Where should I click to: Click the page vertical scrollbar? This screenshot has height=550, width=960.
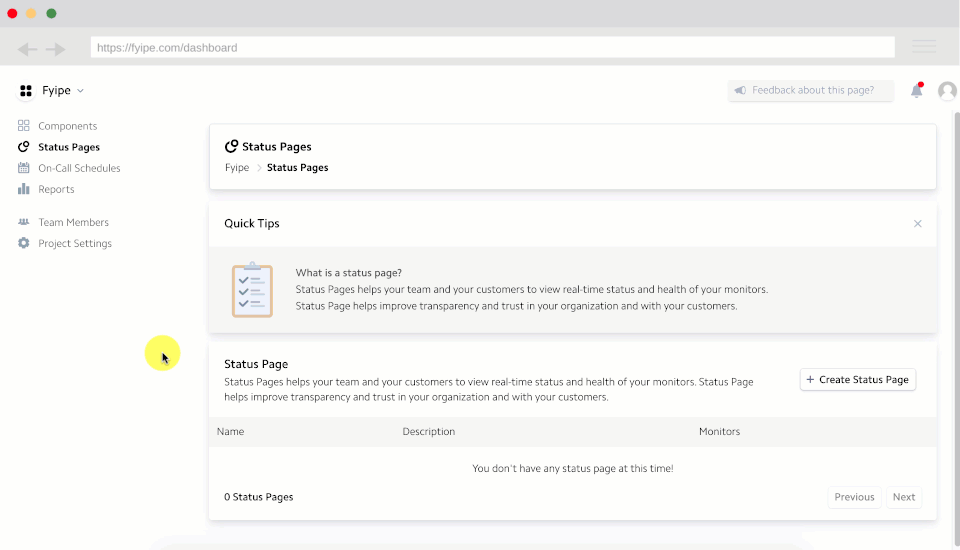click(x=956, y=328)
